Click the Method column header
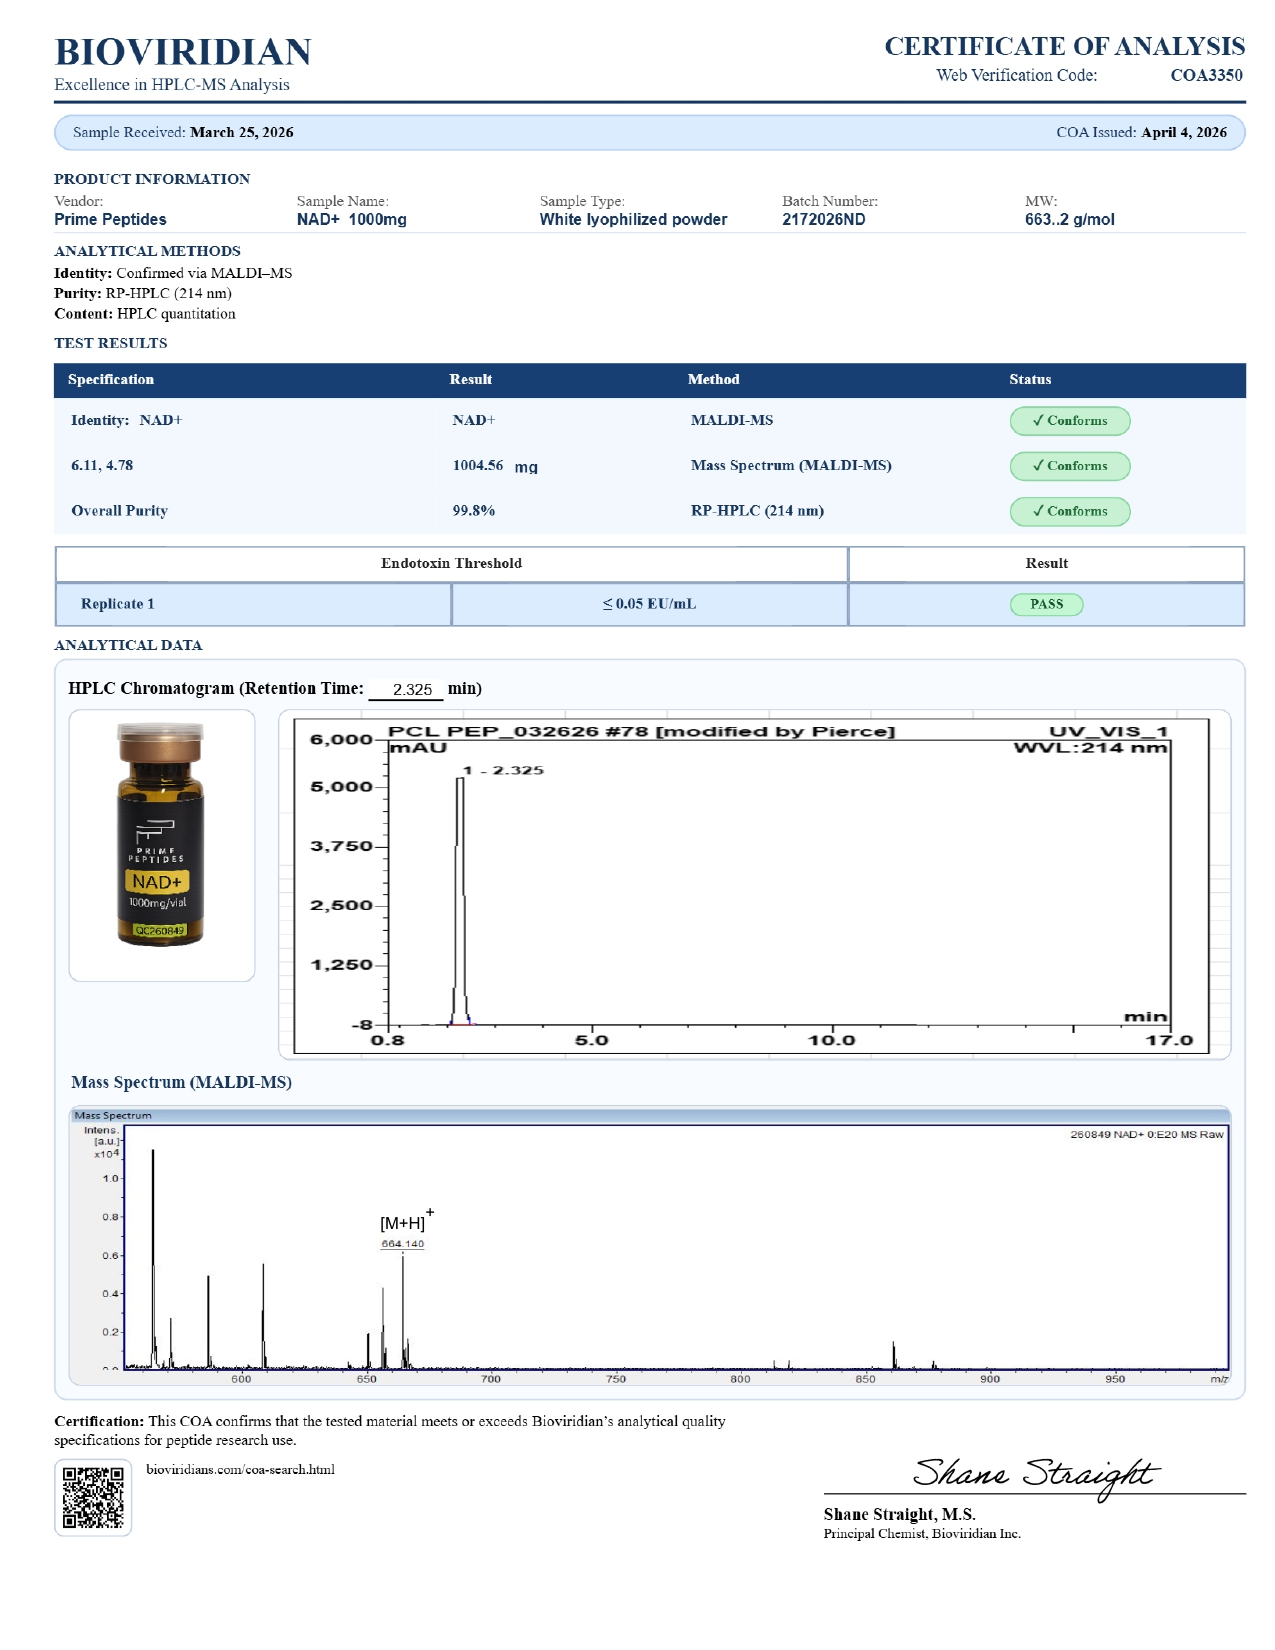 pyautogui.click(x=713, y=379)
